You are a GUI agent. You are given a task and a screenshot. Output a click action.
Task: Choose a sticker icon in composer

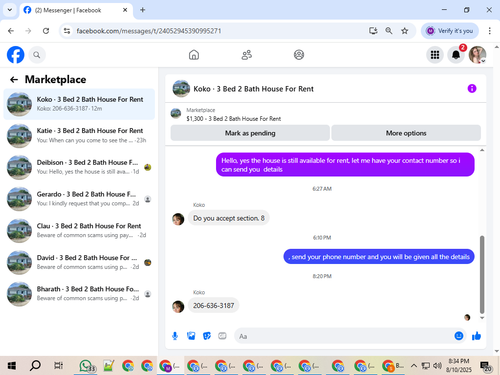tap(207, 336)
